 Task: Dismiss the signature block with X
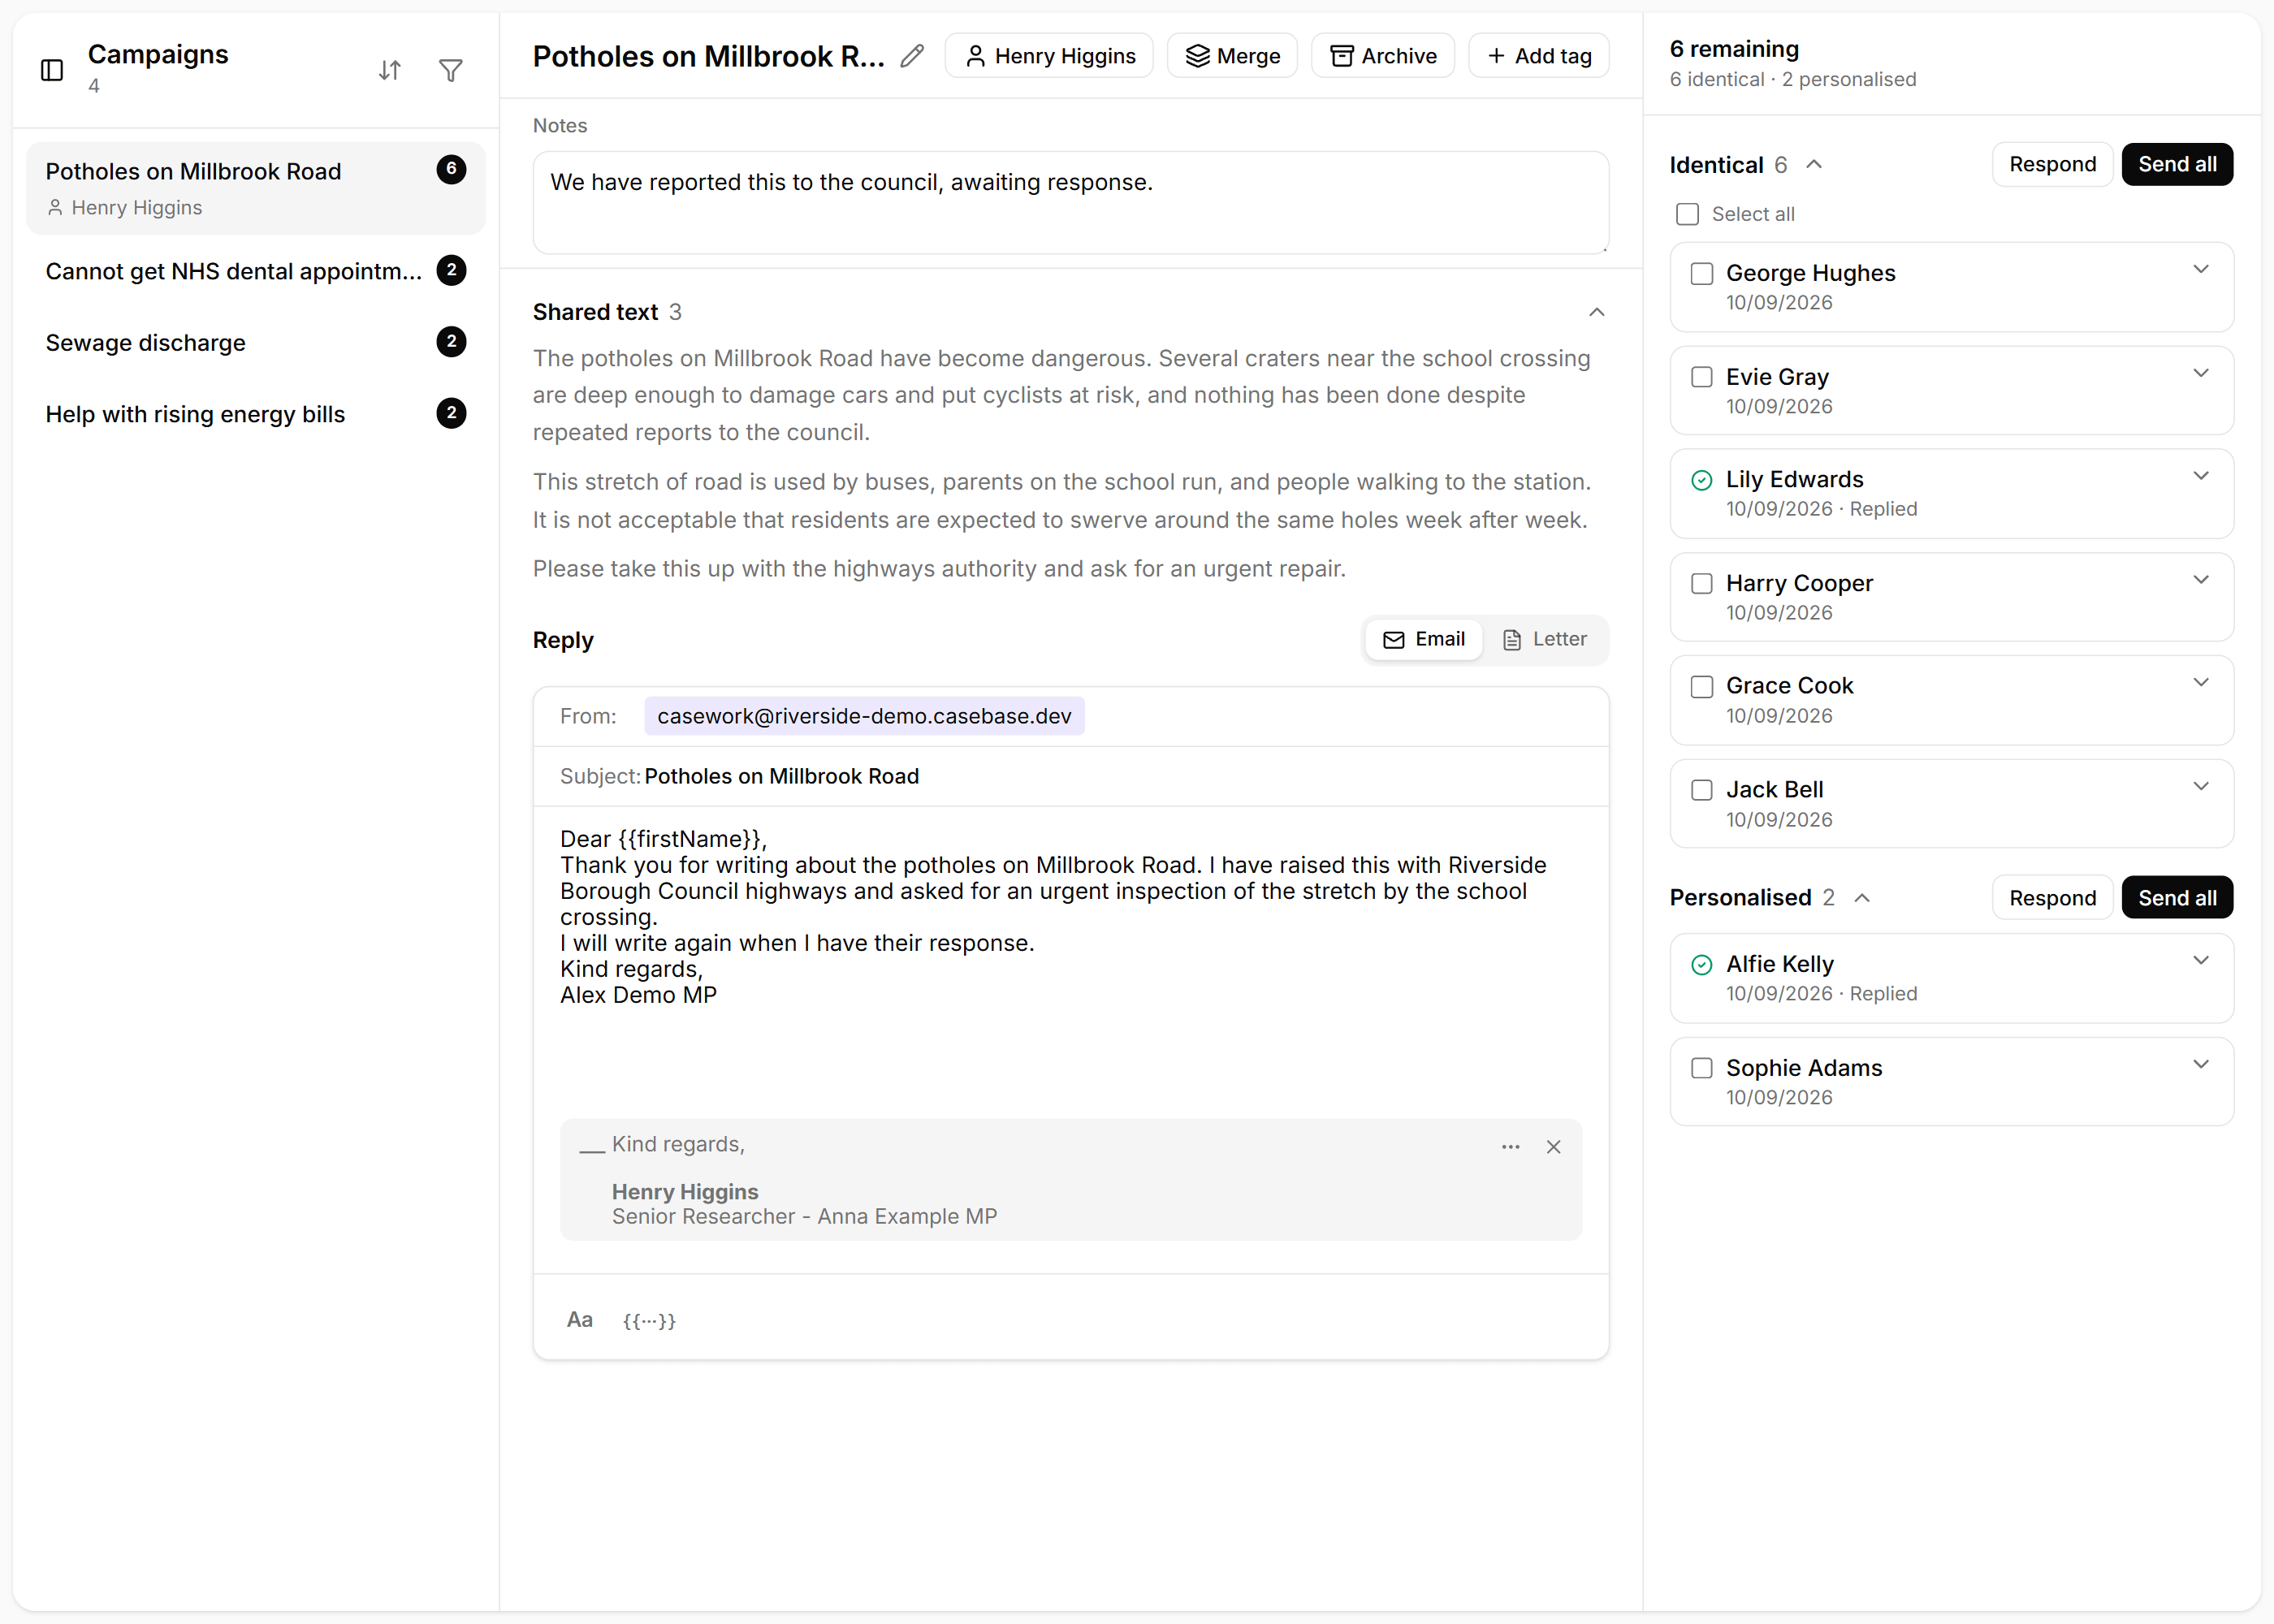1553,1147
